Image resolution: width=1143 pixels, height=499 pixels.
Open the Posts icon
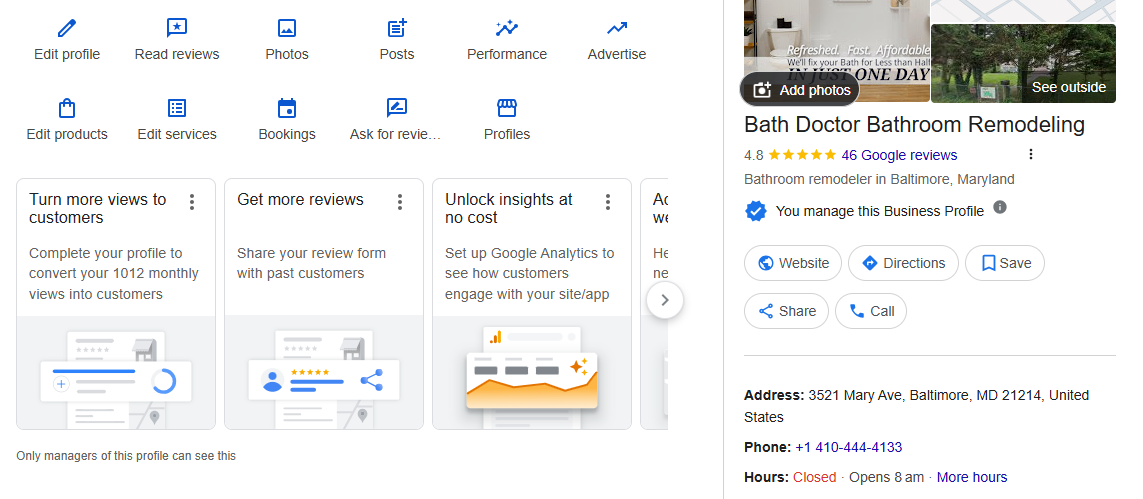397,28
